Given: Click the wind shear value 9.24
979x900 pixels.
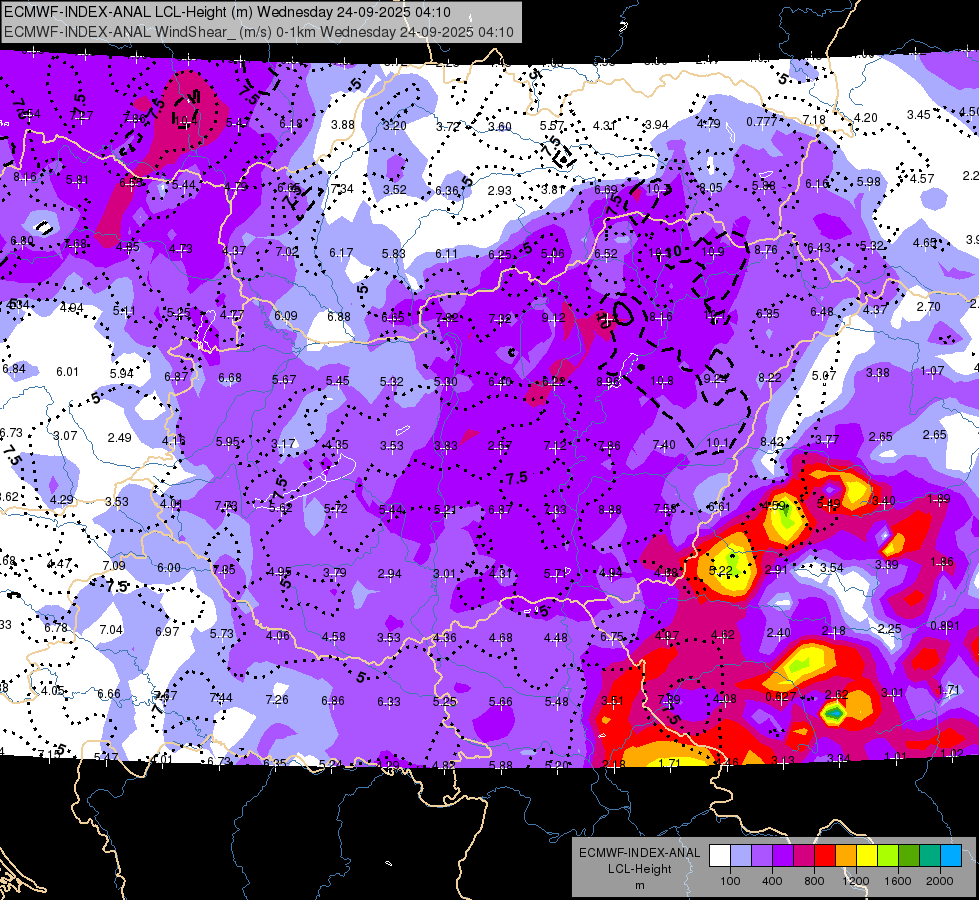Looking at the screenshot, I should coord(716,378).
